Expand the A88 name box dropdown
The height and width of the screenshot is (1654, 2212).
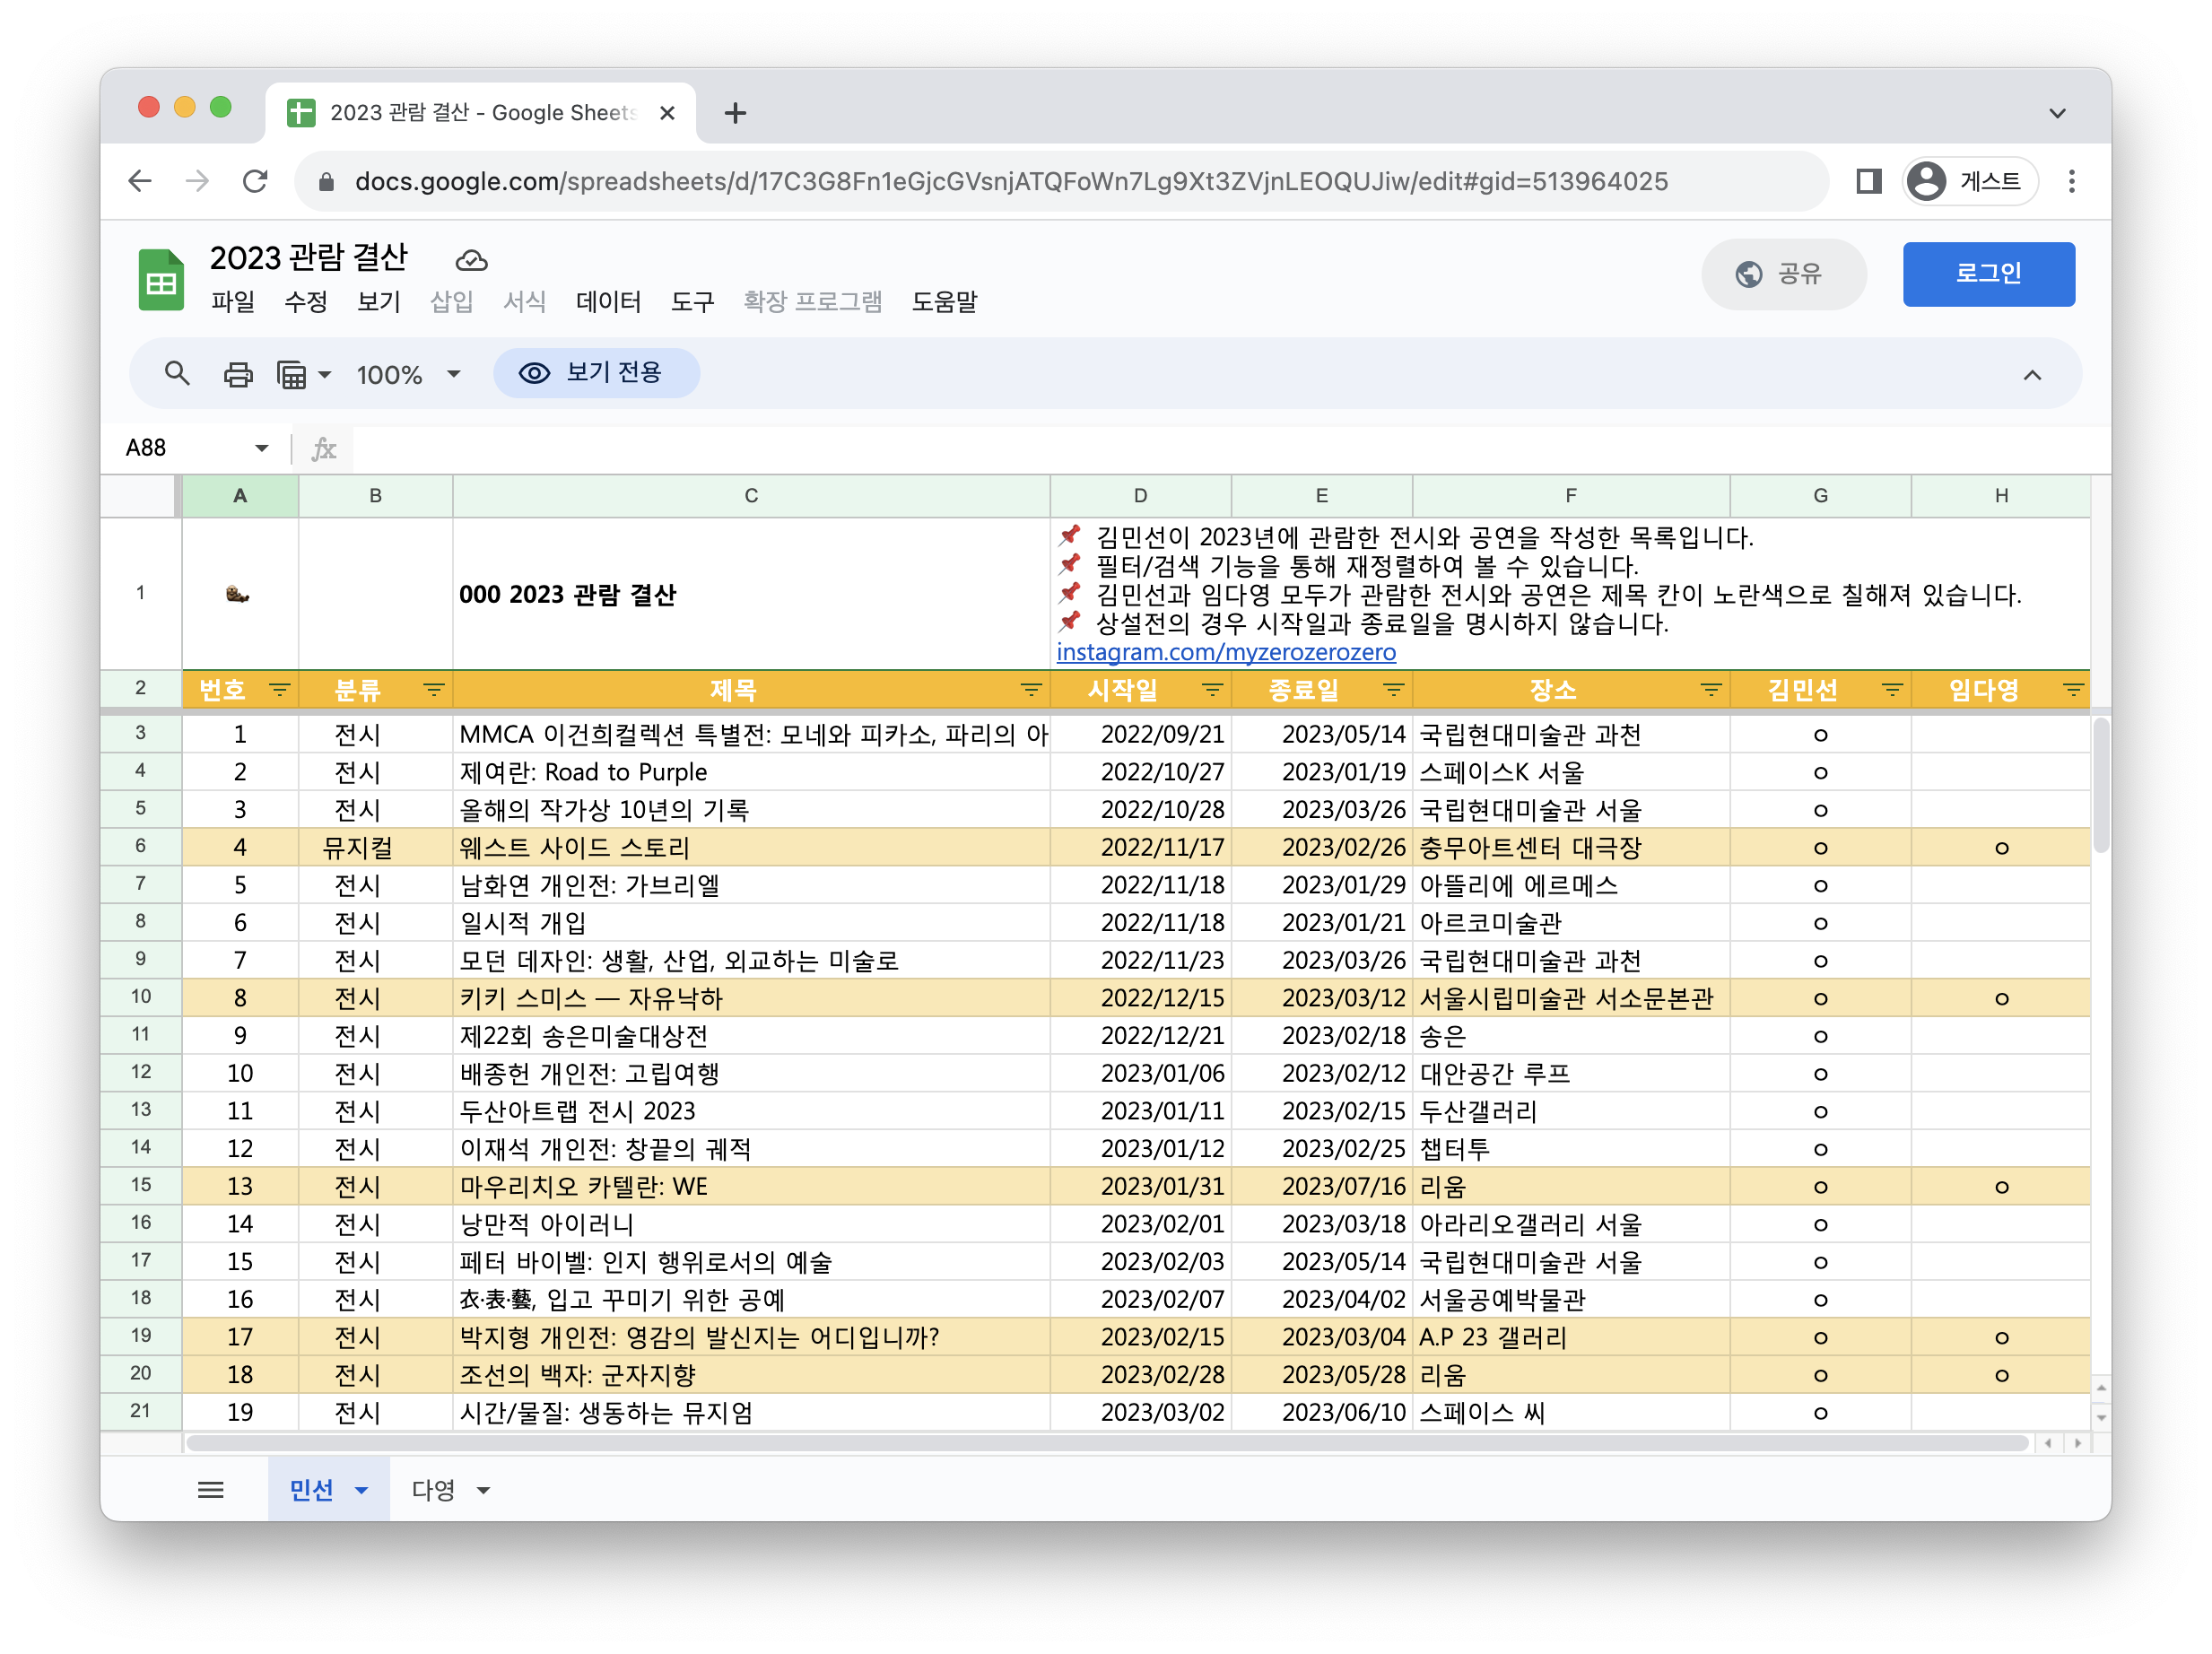click(x=262, y=448)
